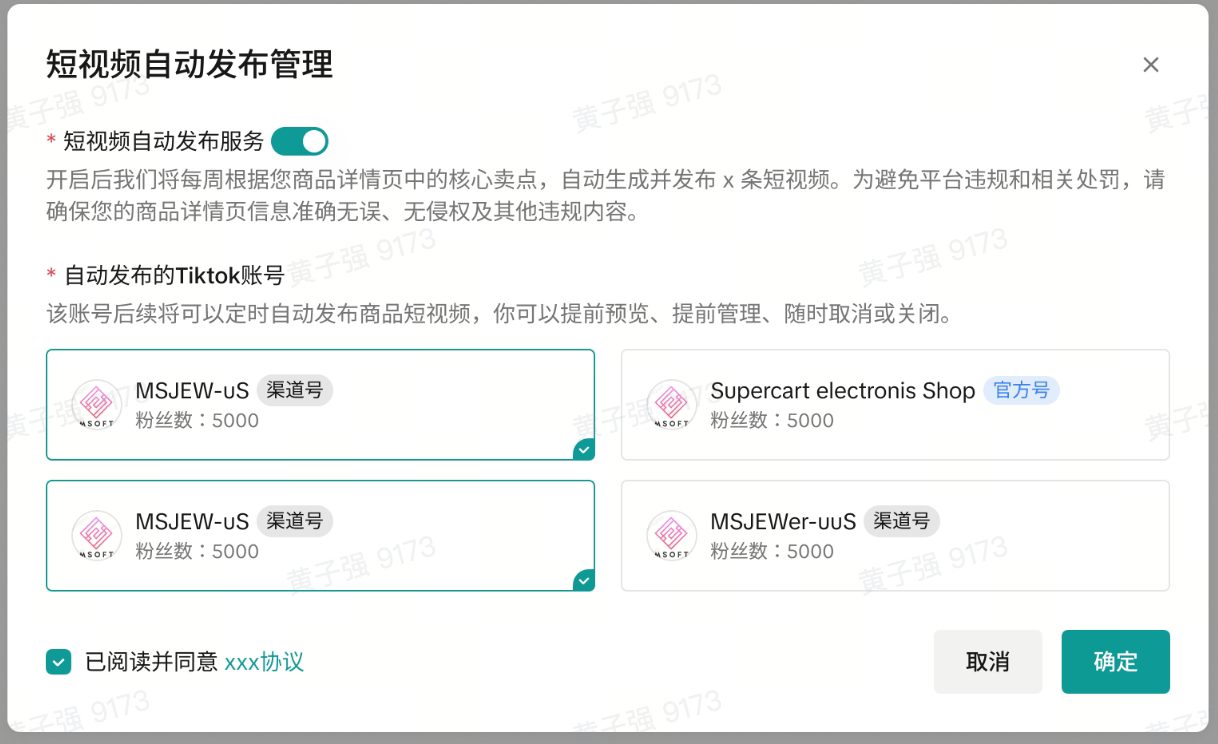Toggle the 短视频自动发布服务 switch off
Image resolution: width=1218 pixels, height=744 pixels.
click(300, 141)
